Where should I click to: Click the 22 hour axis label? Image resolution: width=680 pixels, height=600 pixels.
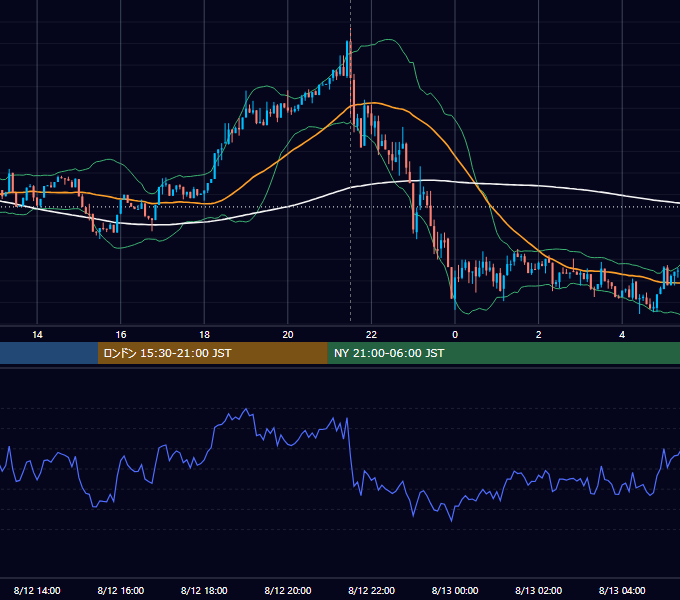tap(371, 335)
